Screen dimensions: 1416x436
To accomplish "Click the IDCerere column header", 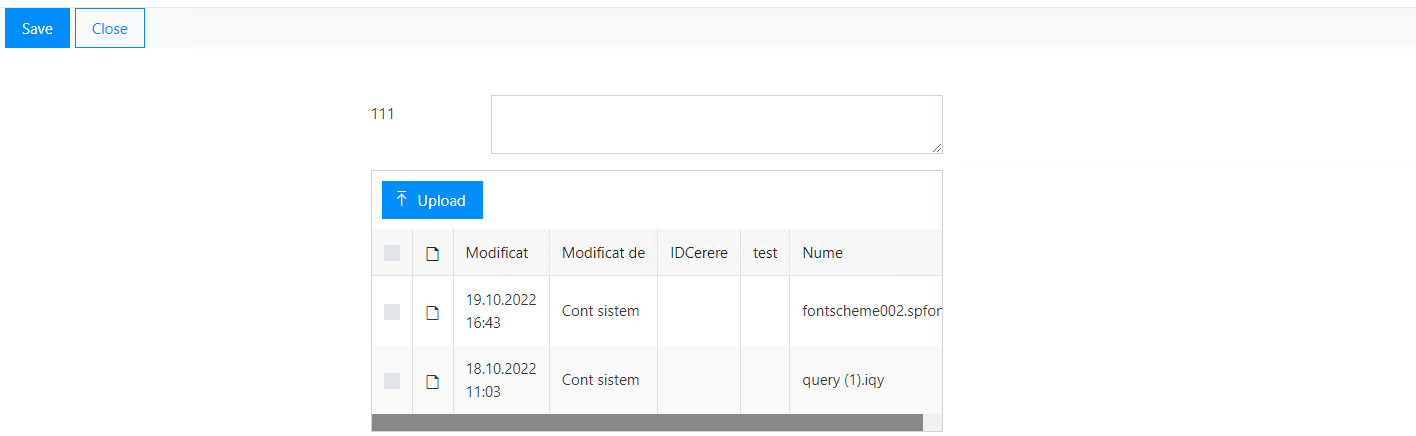I will tap(699, 253).
